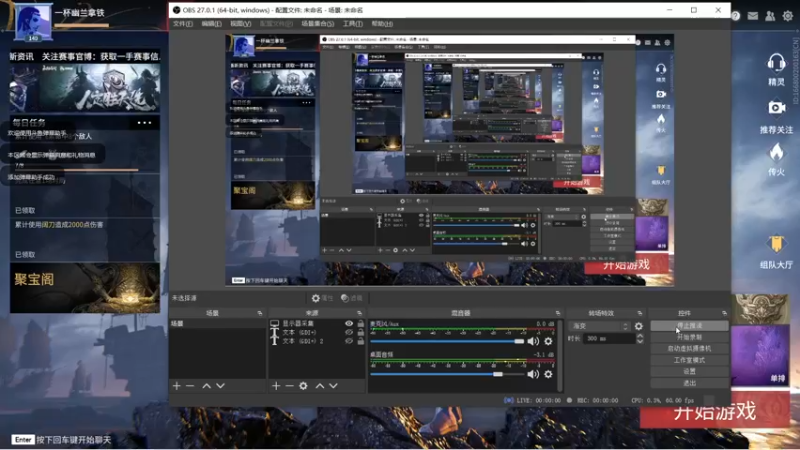Click the transition duration 300 ms field
800x450 pixels.
609,338
